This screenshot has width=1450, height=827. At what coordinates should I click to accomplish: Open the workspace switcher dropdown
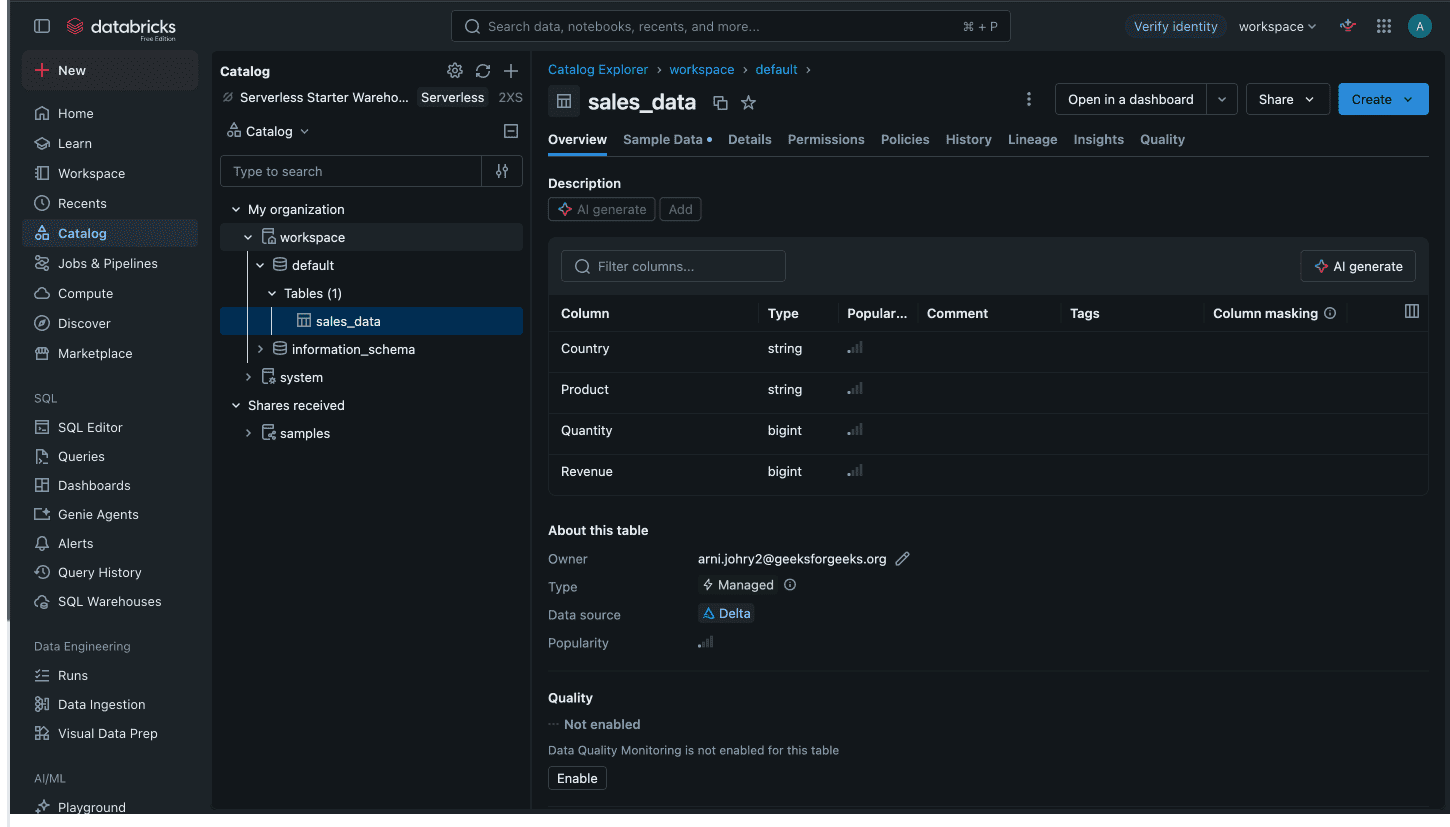click(1277, 26)
